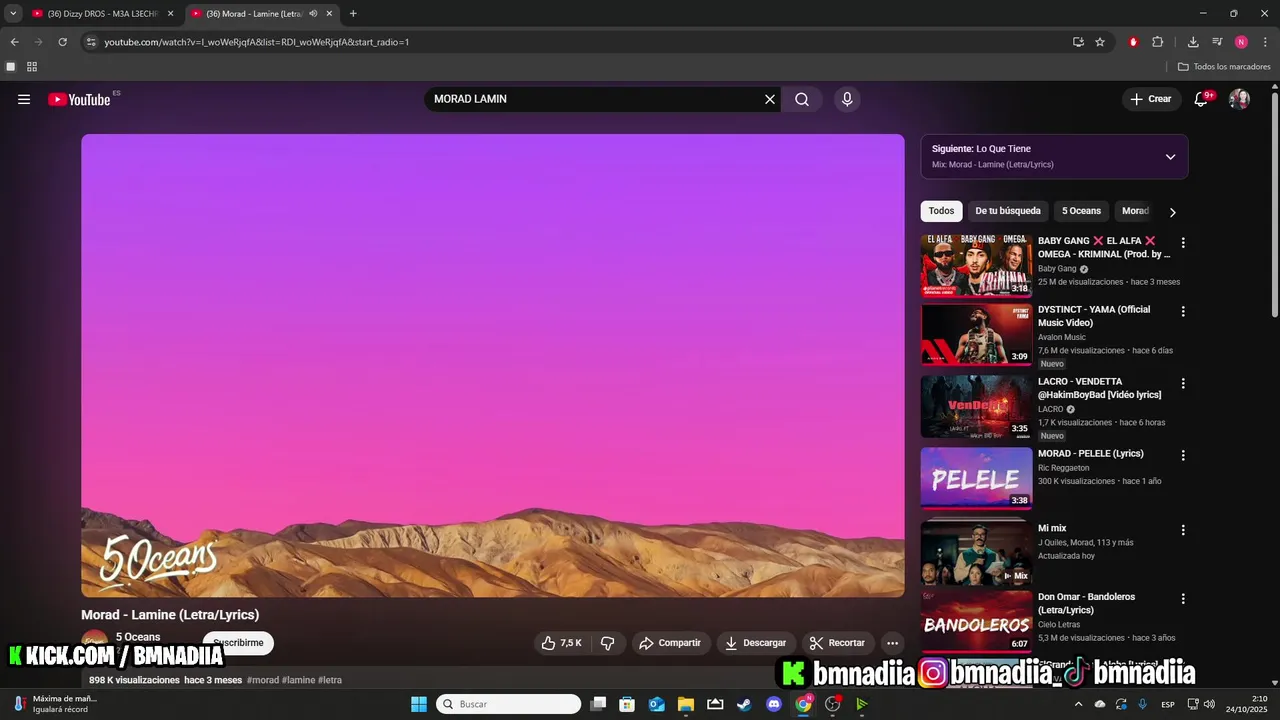Open LACRO - VENDETTA video title
This screenshot has width=1280, height=720.
1100,388
